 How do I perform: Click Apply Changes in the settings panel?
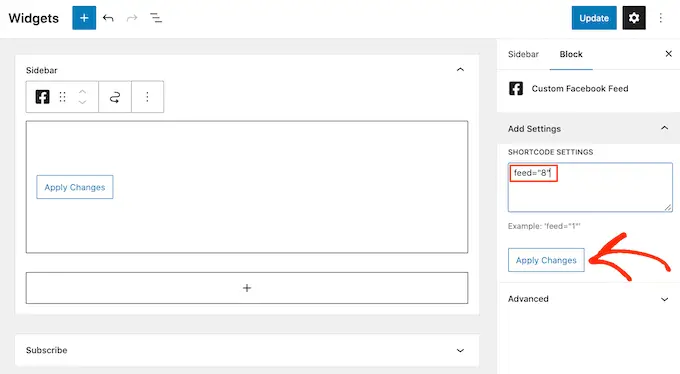tap(546, 260)
